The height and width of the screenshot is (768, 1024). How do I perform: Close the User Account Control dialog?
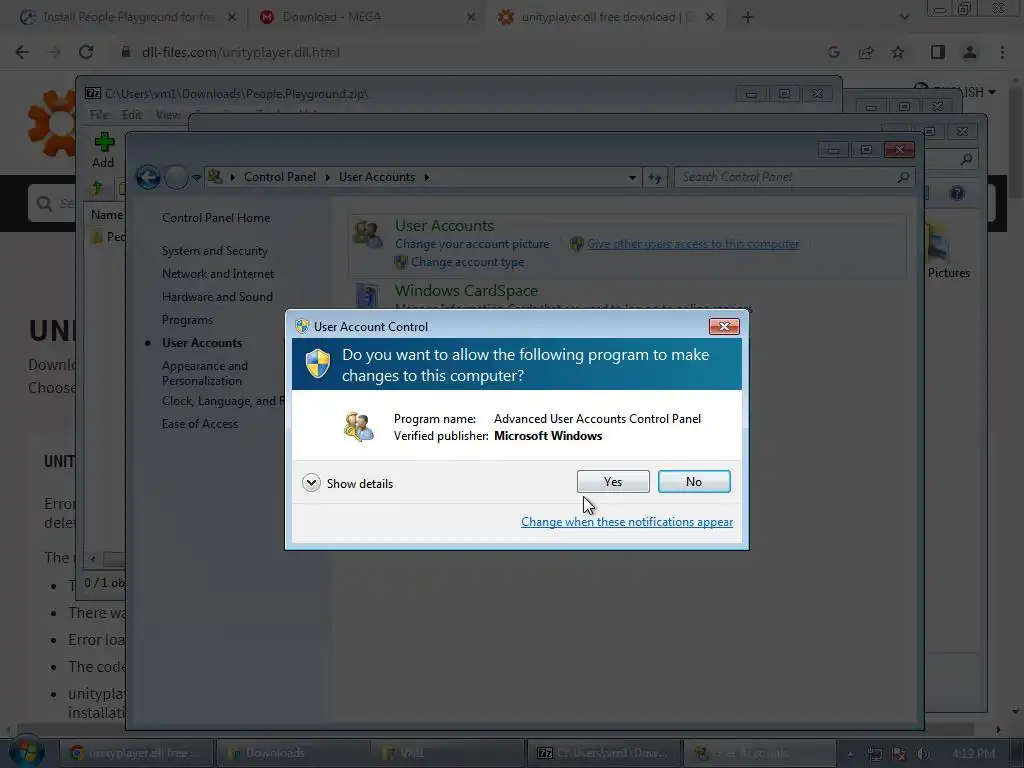[x=724, y=327]
